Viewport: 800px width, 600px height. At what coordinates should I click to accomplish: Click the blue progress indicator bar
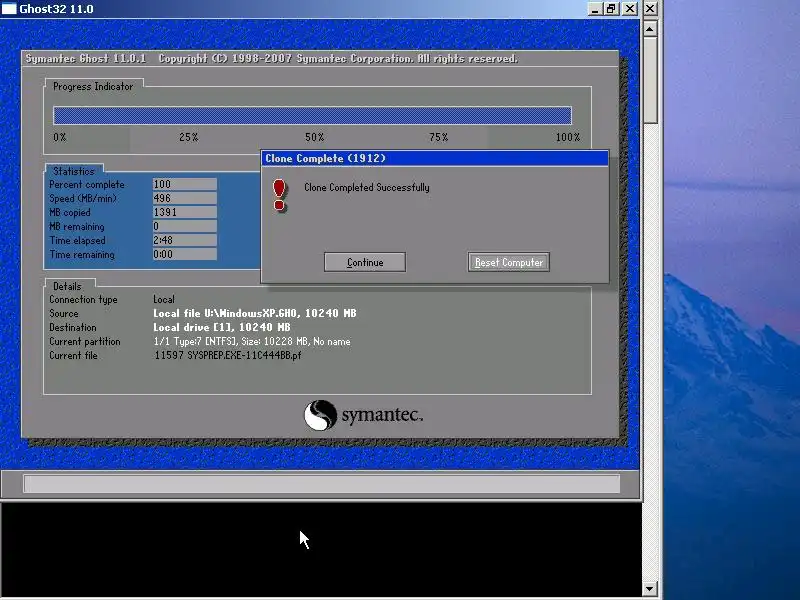click(312, 116)
